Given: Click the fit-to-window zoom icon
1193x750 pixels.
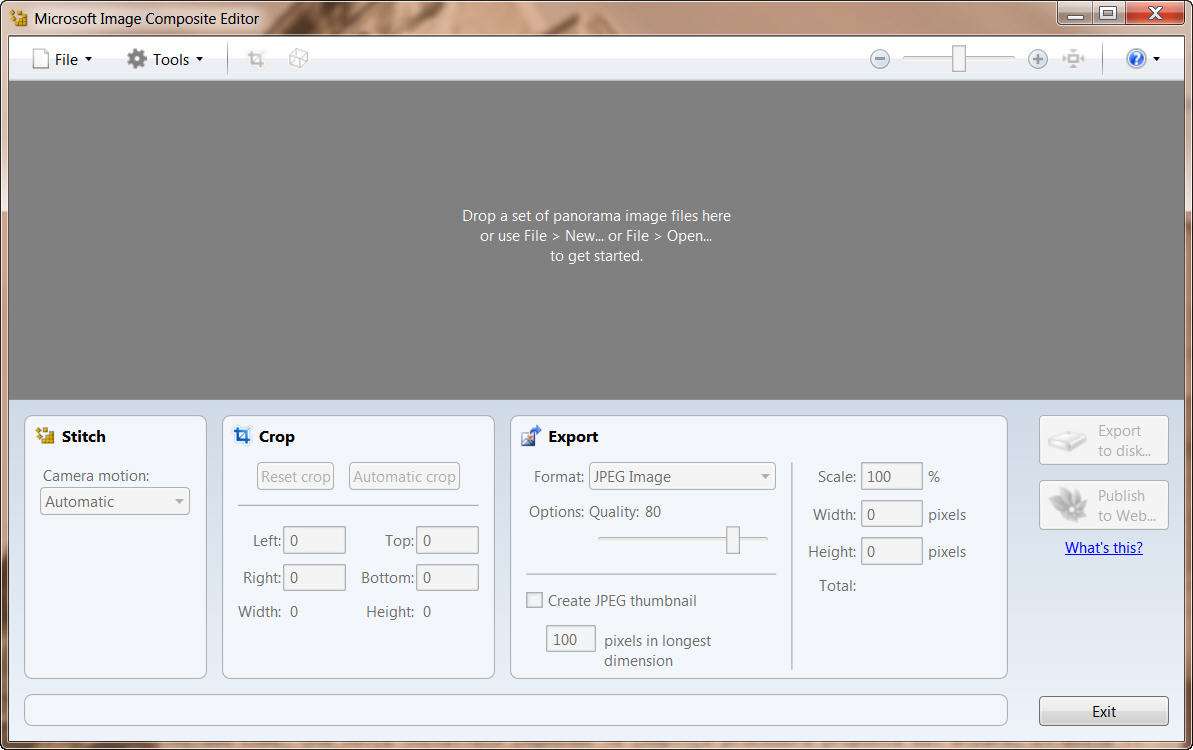Looking at the screenshot, I should [x=1074, y=59].
